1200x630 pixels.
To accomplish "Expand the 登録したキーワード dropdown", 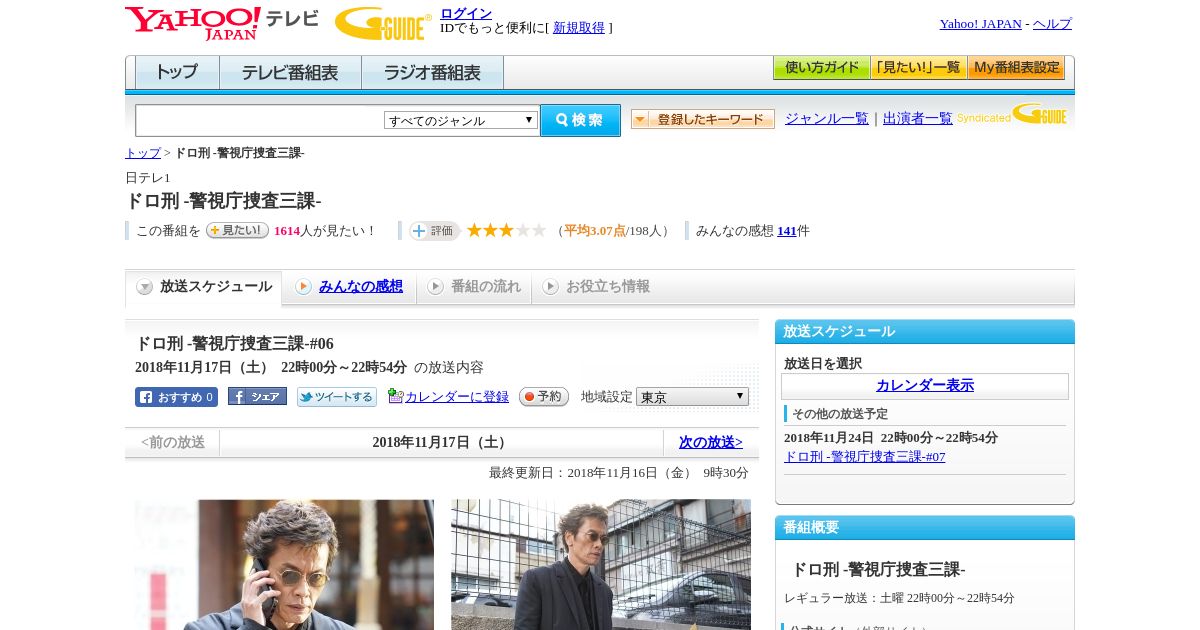I will tap(703, 119).
